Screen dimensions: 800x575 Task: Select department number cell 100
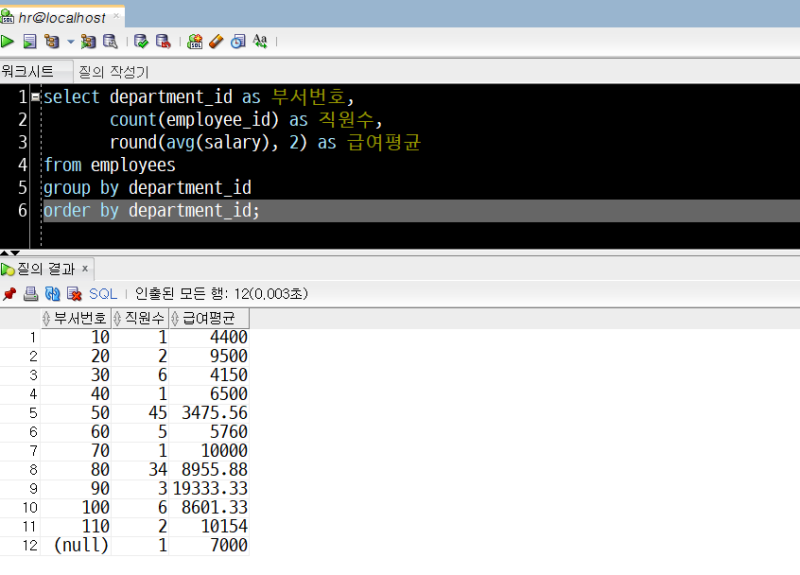pos(76,507)
